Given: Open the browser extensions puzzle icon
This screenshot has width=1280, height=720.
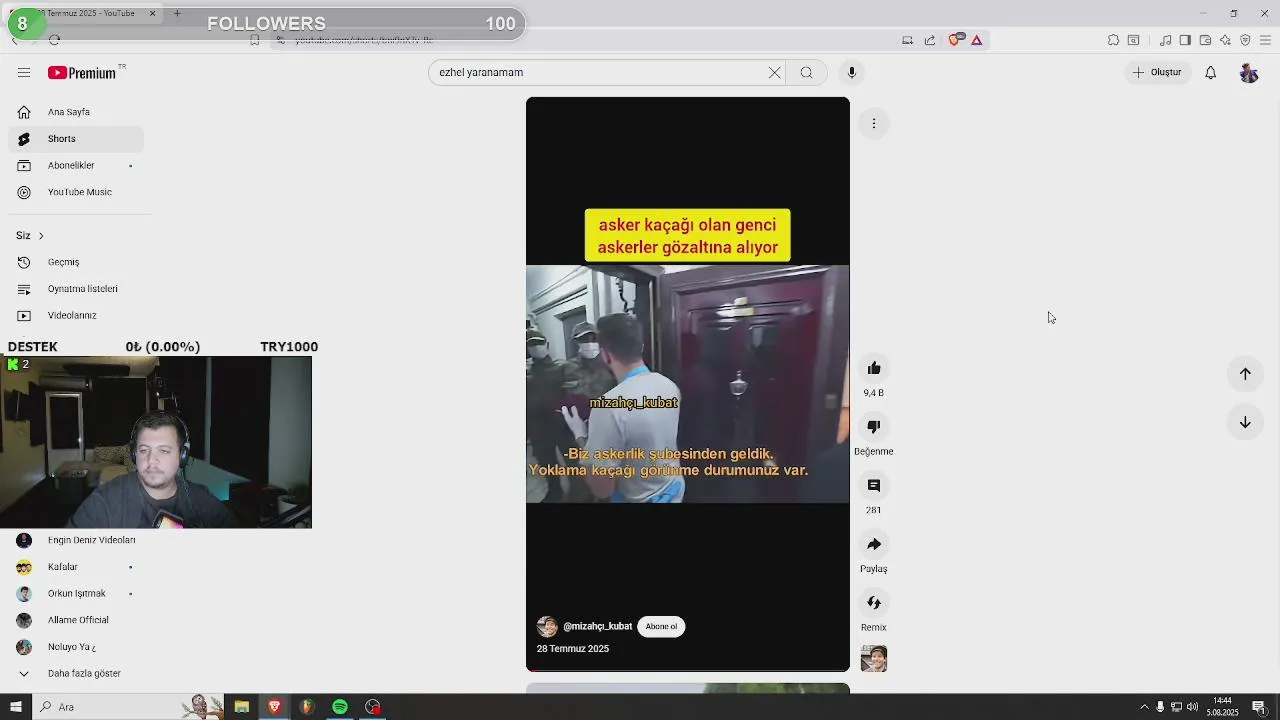Looking at the screenshot, I should pyautogui.click(x=1113, y=40).
